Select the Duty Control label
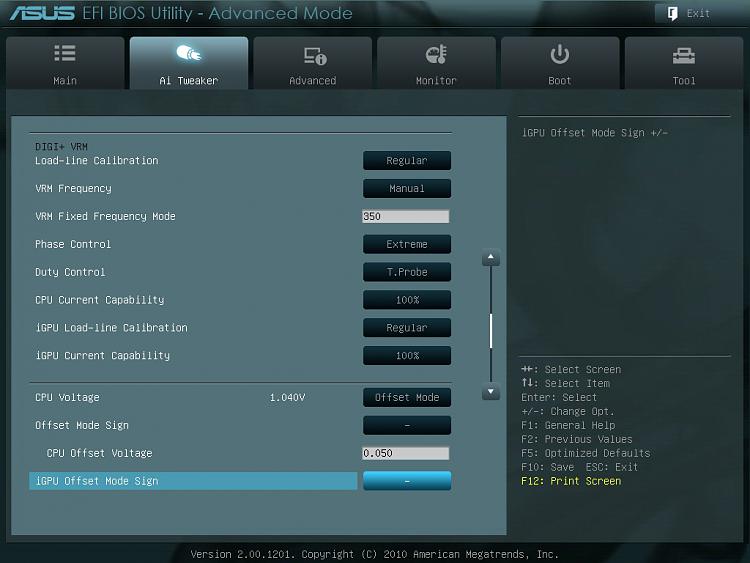750x563 pixels. [x=70, y=272]
